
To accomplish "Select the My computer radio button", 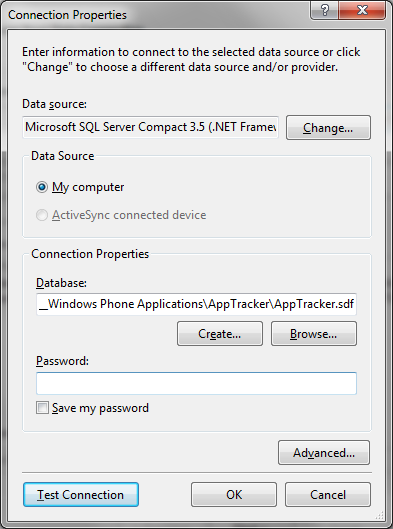I will (42, 187).
